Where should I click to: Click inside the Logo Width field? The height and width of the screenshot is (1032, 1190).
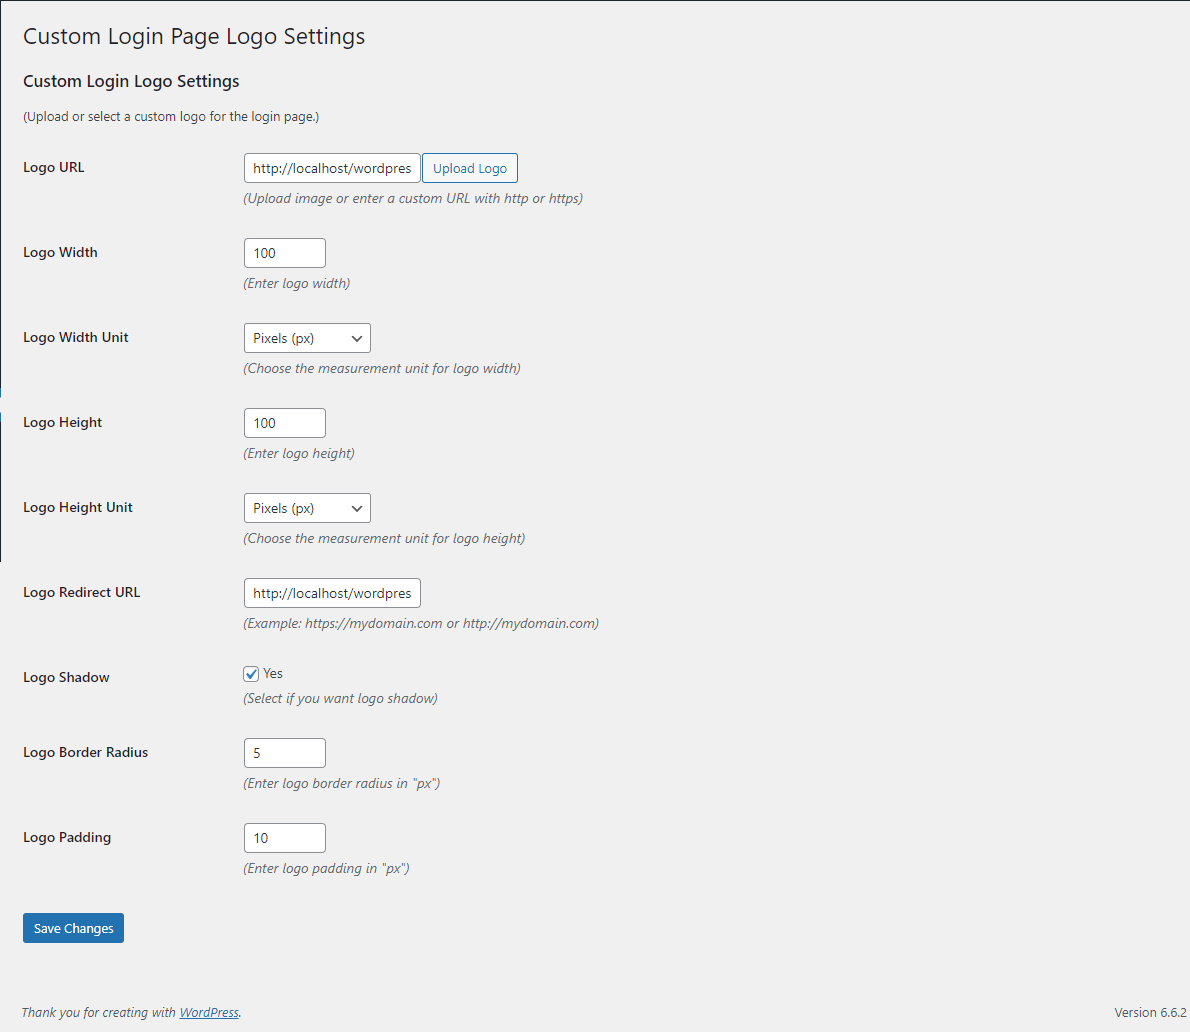[284, 253]
